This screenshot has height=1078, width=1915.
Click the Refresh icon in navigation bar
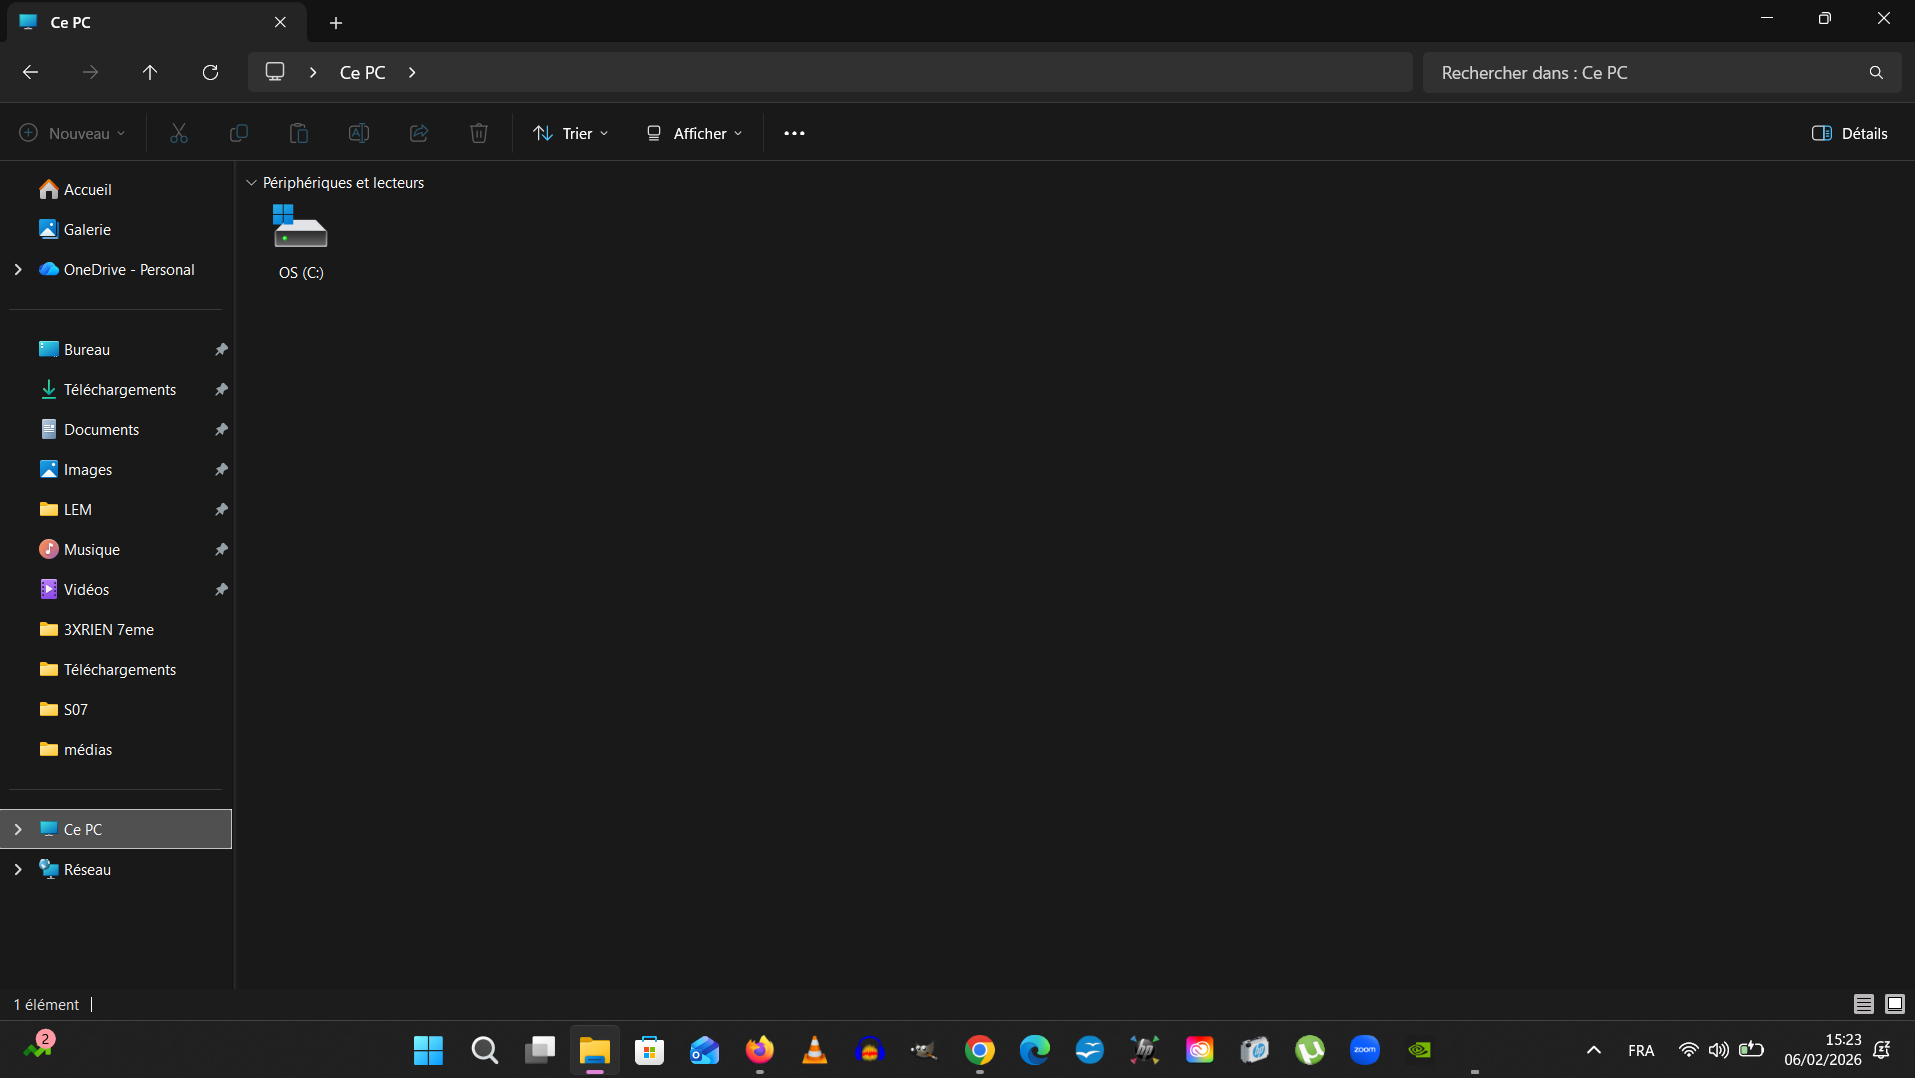point(210,72)
